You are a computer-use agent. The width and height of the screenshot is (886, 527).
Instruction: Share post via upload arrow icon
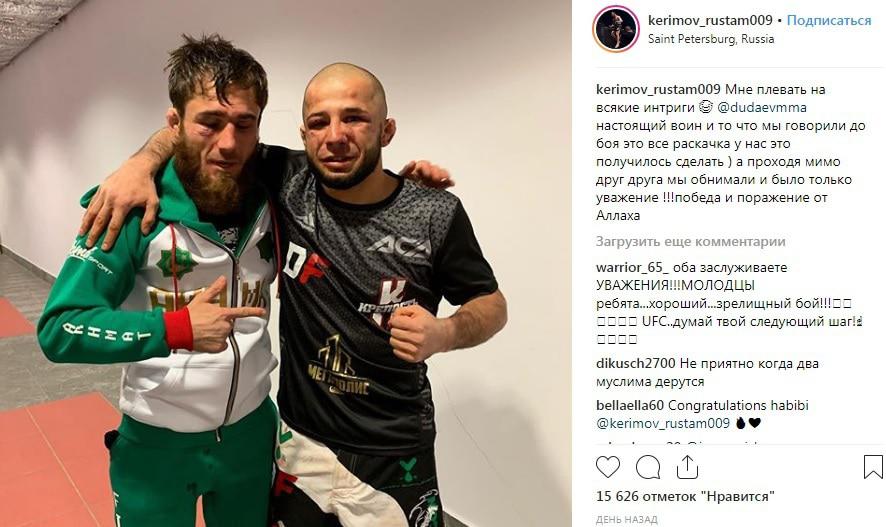tap(687, 467)
